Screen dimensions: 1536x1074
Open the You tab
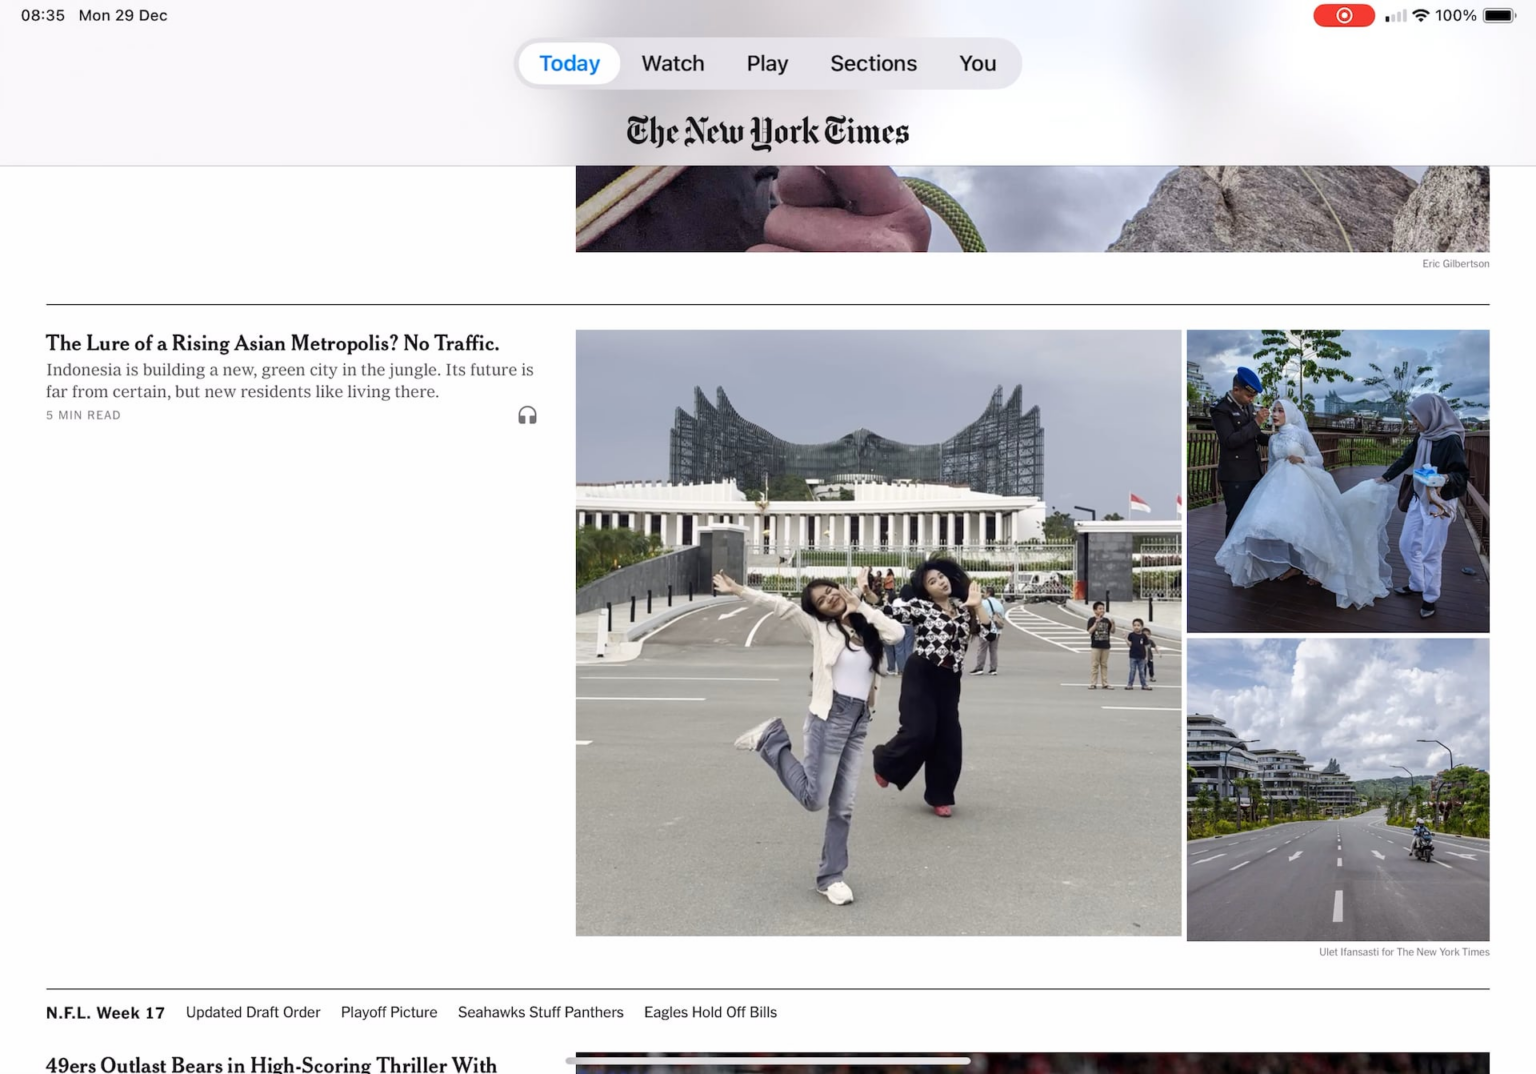coord(977,63)
